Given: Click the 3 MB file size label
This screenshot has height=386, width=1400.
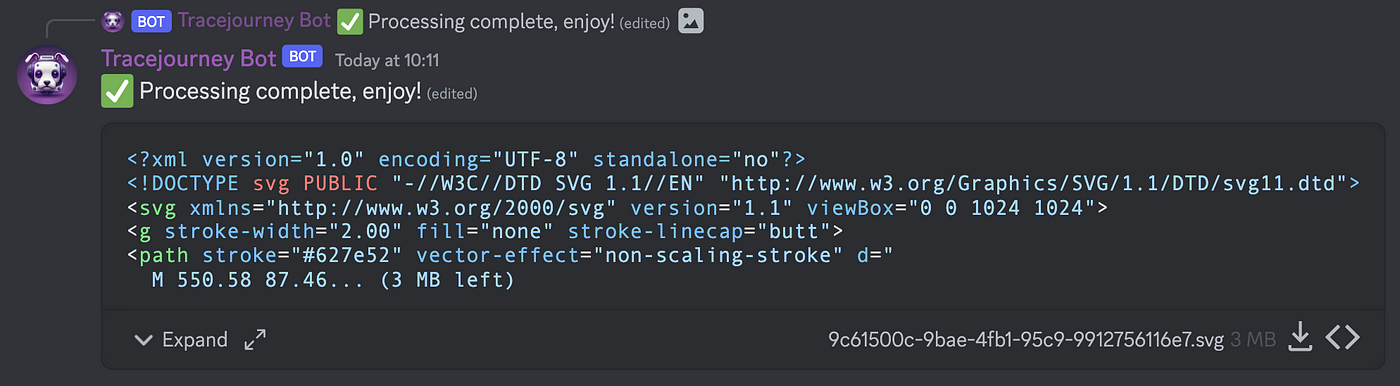Looking at the screenshot, I should point(1253,341).
